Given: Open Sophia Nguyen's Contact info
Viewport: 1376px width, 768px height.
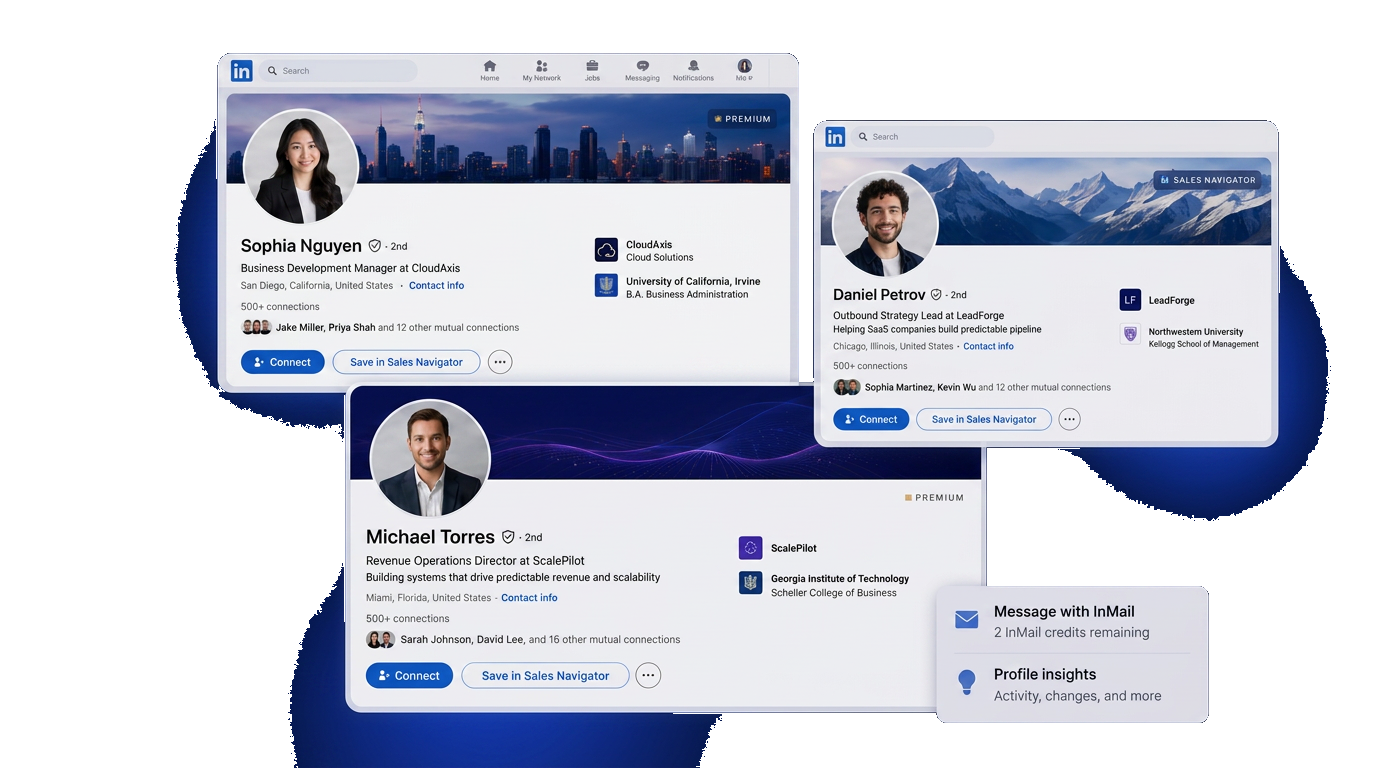Looking at the screenshot, I should coord(436,286).
